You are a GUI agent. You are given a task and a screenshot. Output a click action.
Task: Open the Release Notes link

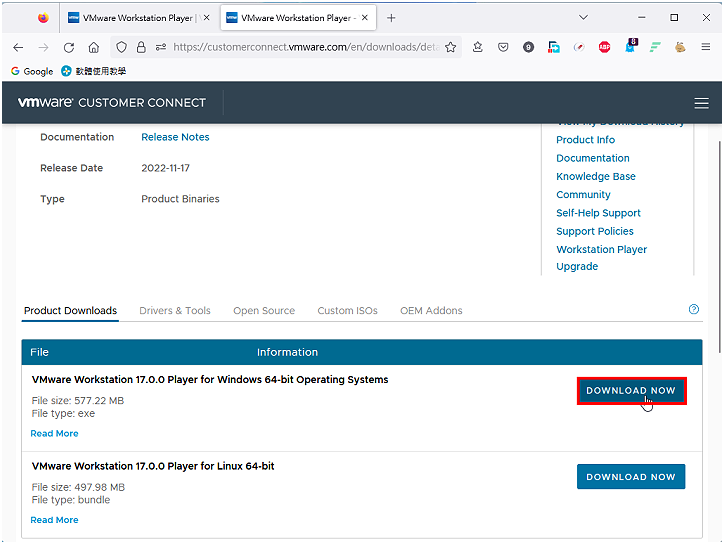tap(175, 137)
